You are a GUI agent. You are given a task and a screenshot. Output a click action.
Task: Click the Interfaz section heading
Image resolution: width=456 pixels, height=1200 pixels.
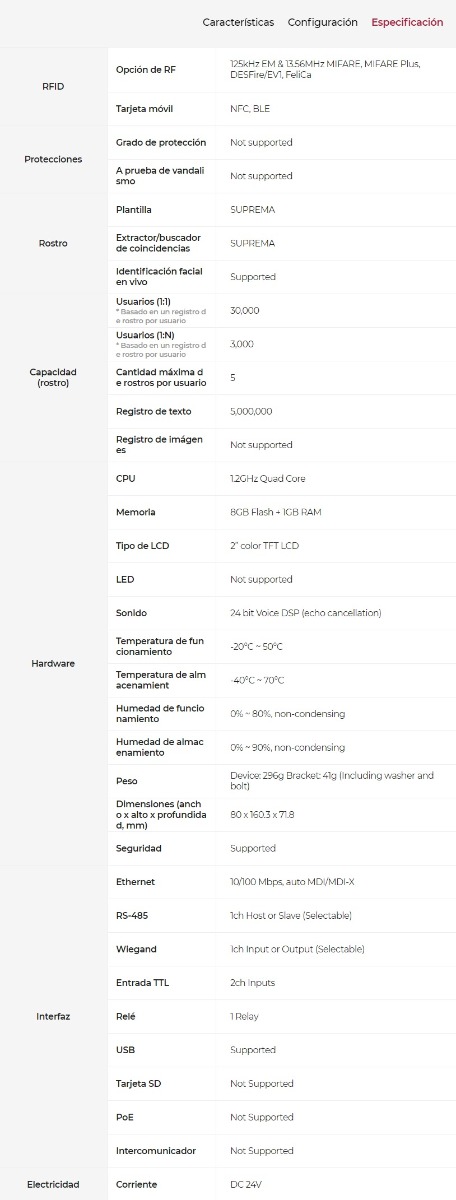pyautogui.click(x=54, y=1016)
